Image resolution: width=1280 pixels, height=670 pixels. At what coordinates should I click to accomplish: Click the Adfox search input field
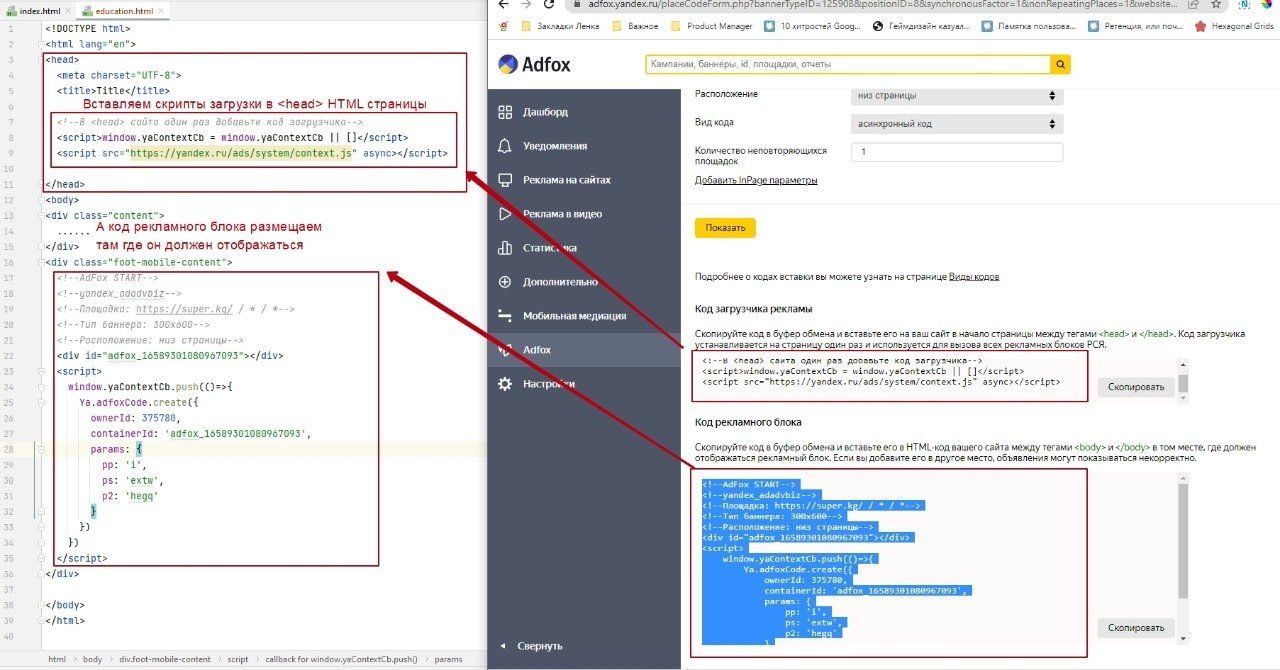tap(848, 65)
